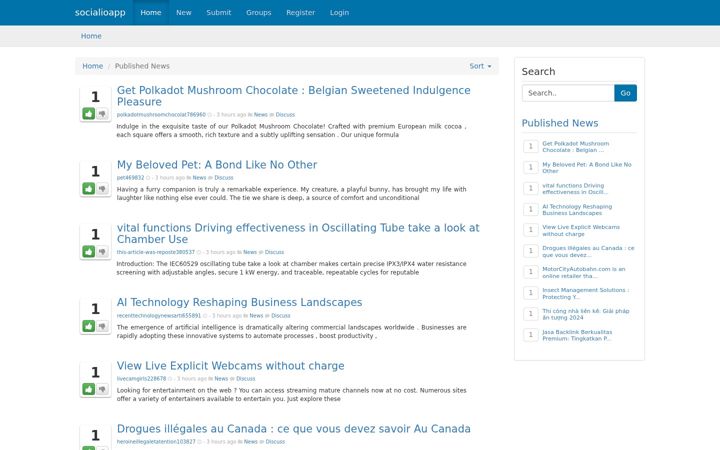Open sidebar link MotorCityAutobahn.com
Screen dimensions: 720x450
pyautogui.click(x=584, y=272)
